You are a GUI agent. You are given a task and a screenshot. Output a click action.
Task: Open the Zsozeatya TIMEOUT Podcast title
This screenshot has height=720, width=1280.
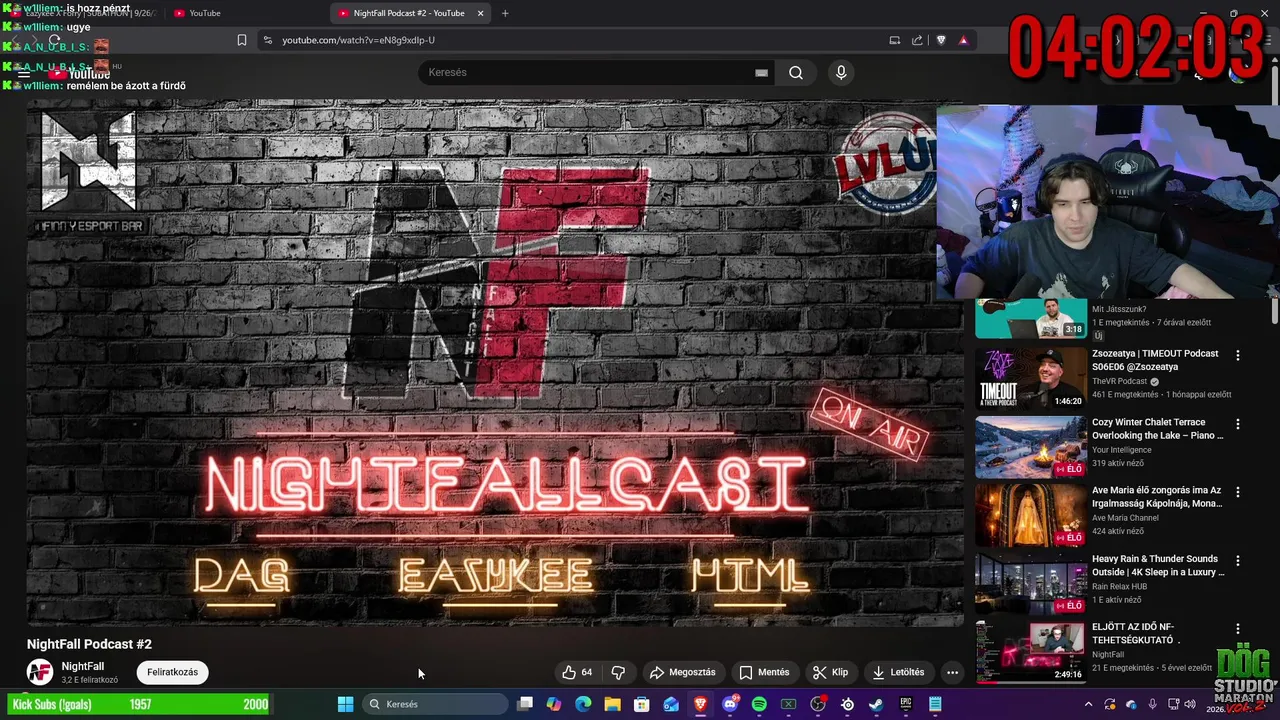(1155, 360)
